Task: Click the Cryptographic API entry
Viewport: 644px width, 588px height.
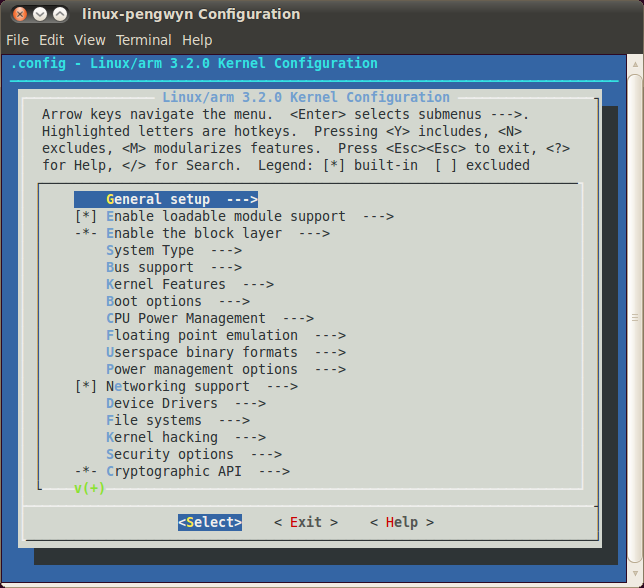Action: click(182, 471)
